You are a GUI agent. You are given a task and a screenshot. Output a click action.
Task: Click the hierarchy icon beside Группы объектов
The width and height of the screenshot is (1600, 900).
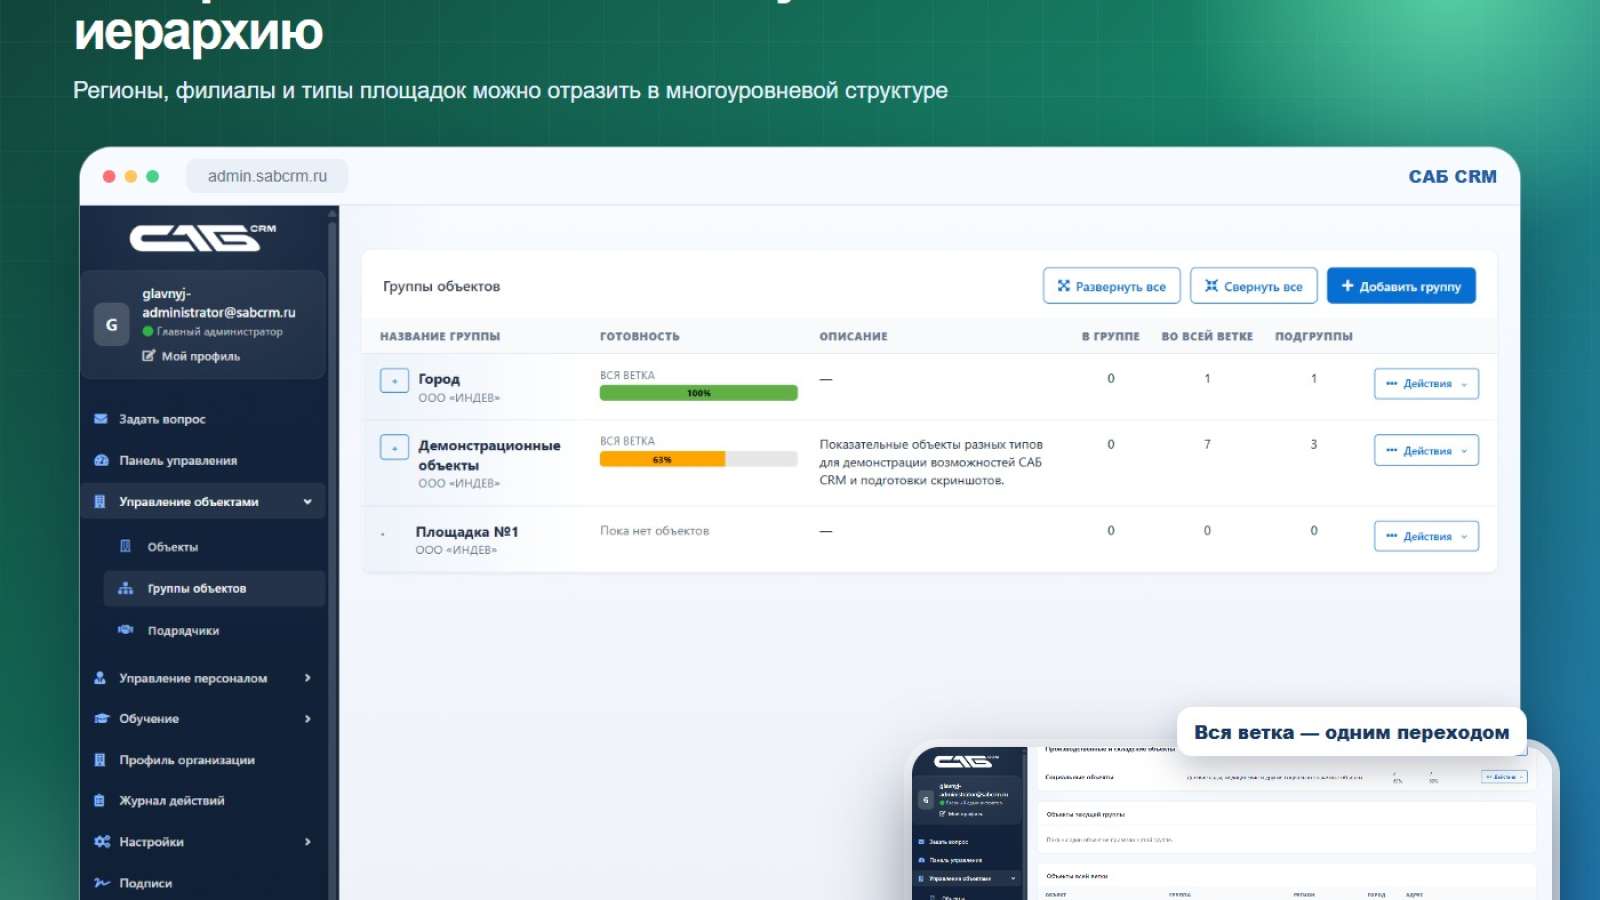(x=125, y=588)
